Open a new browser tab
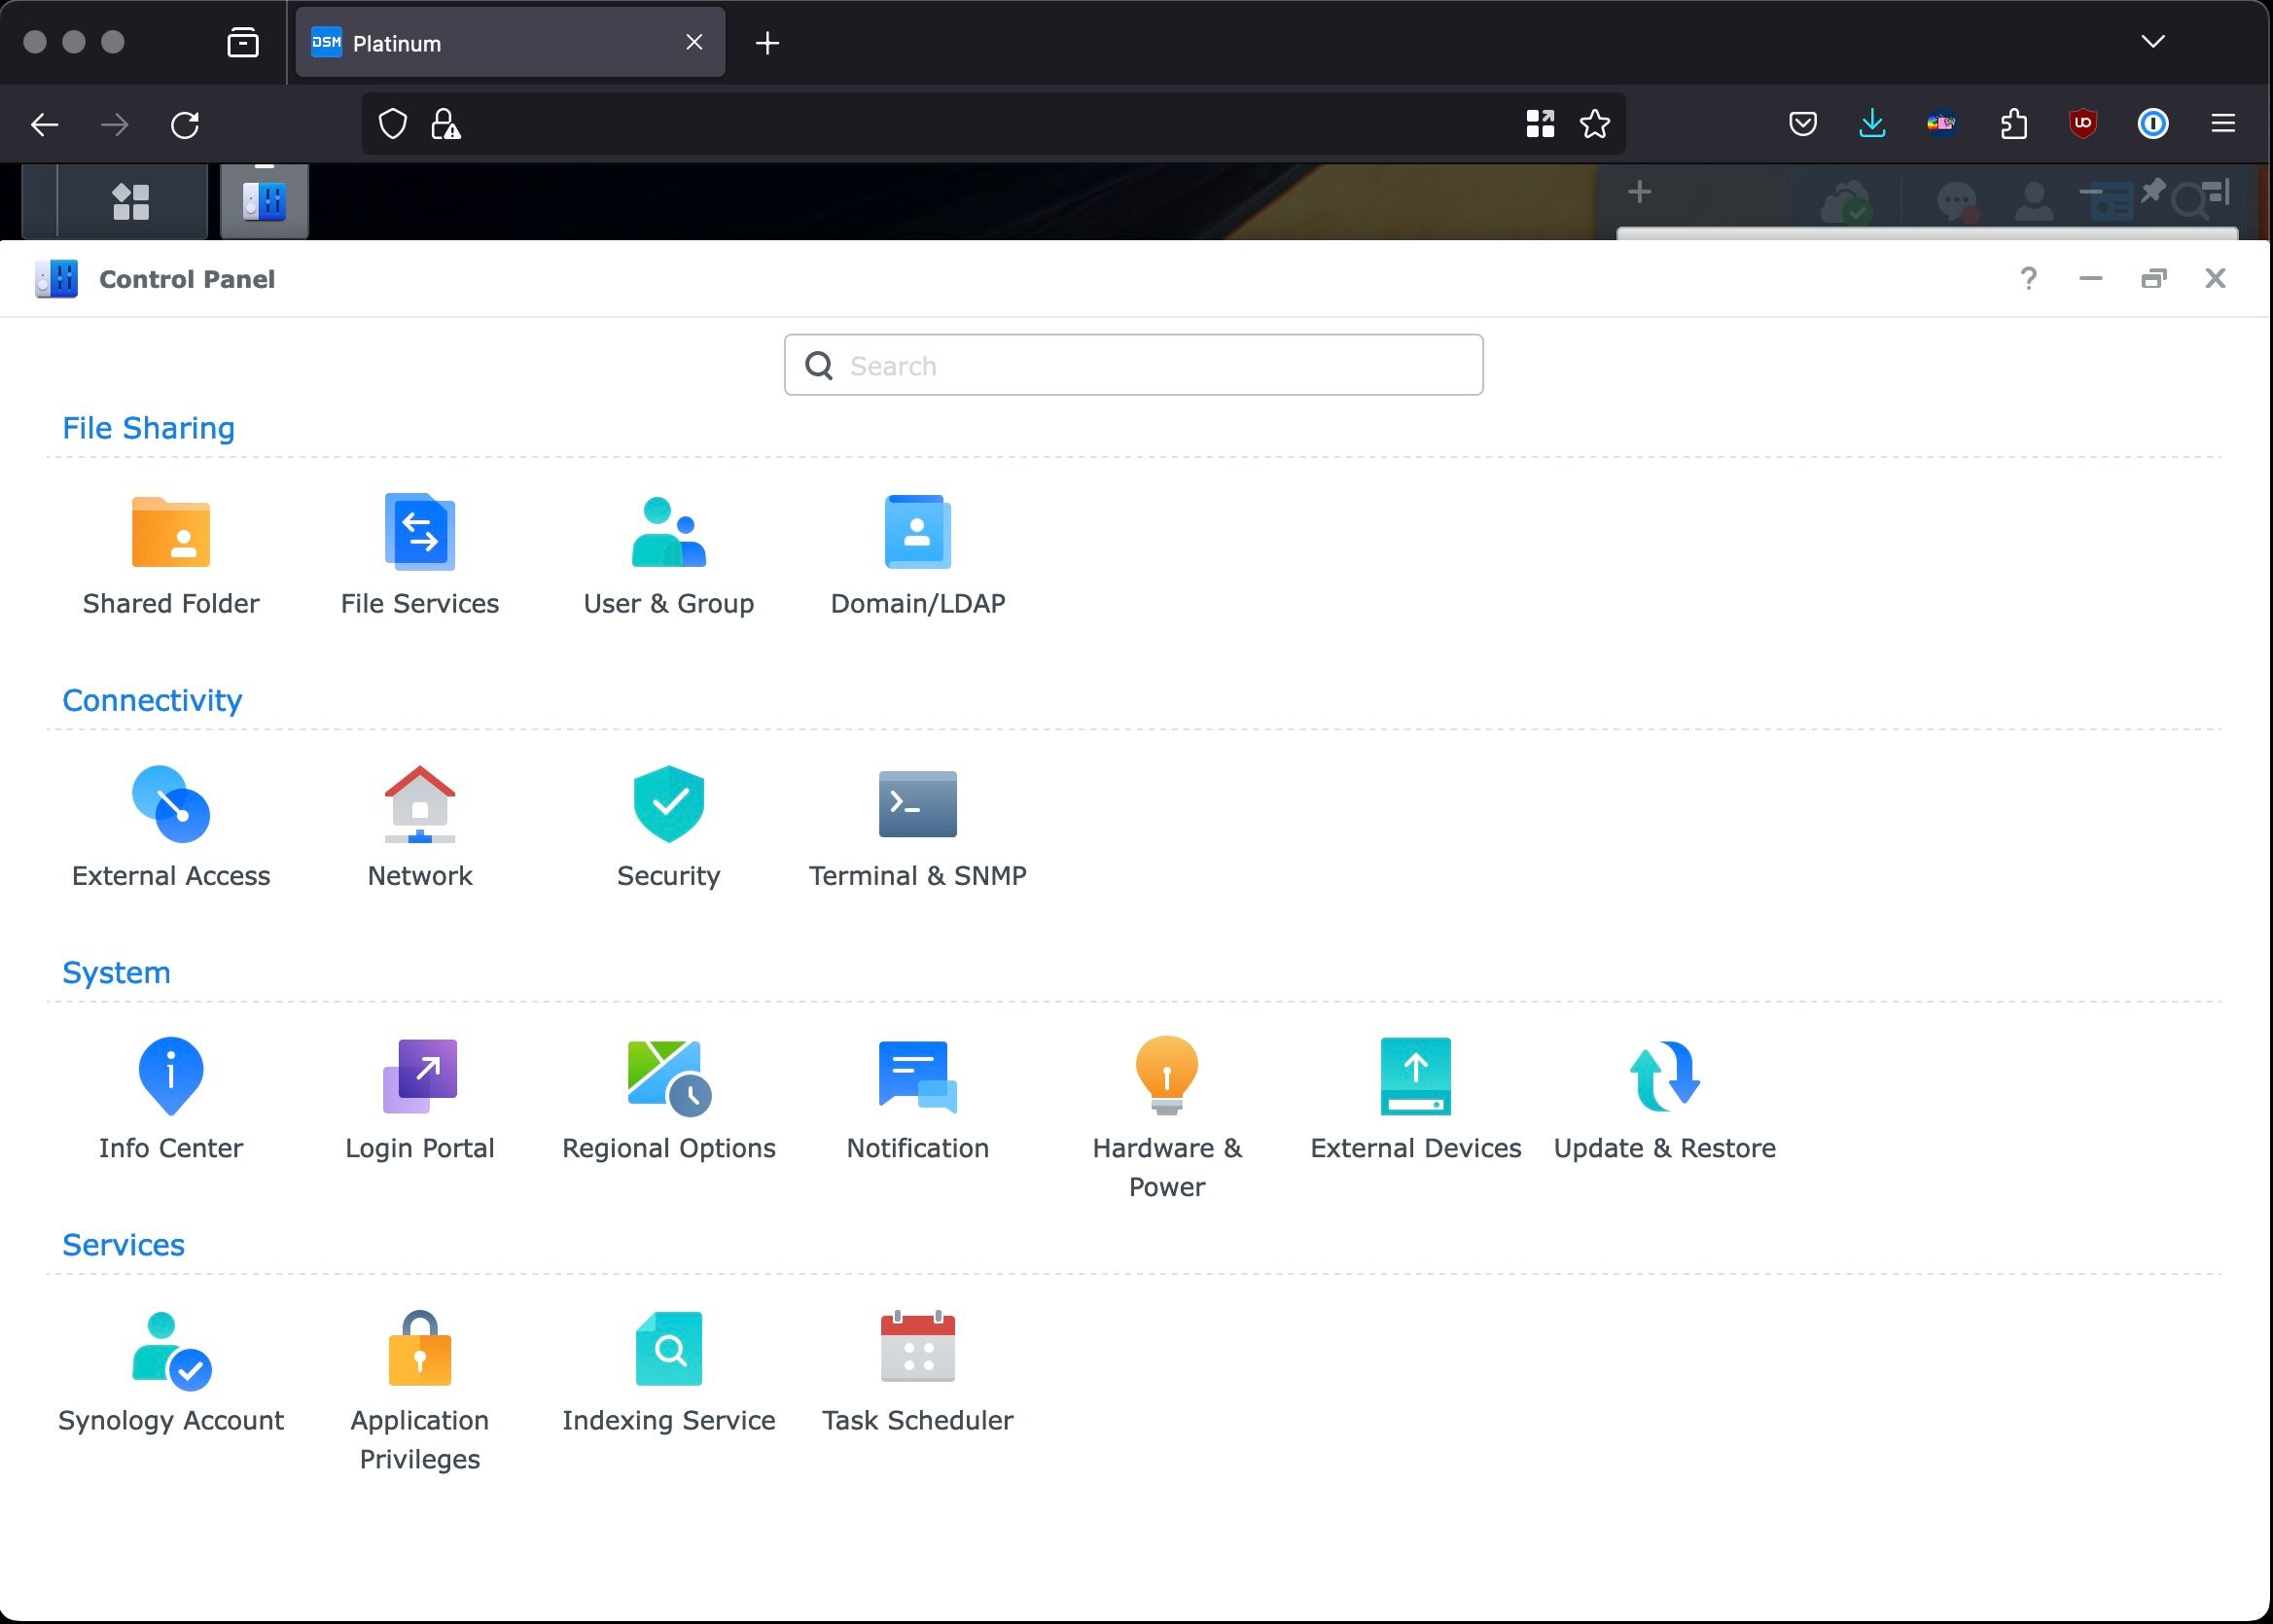Viewport: 2273px width, 1624px height. point(767,43)
